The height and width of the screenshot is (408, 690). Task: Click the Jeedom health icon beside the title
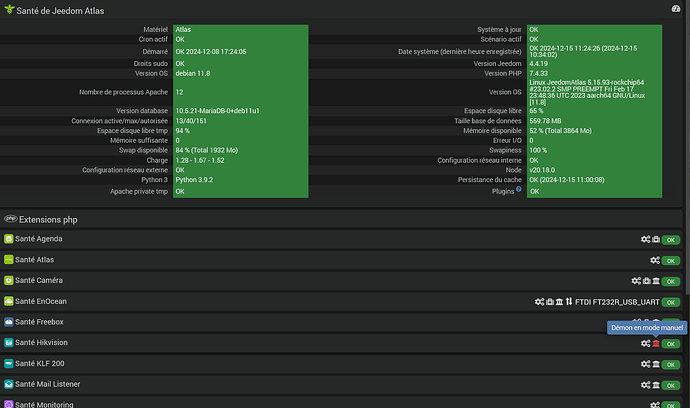[x=9, y=9]
